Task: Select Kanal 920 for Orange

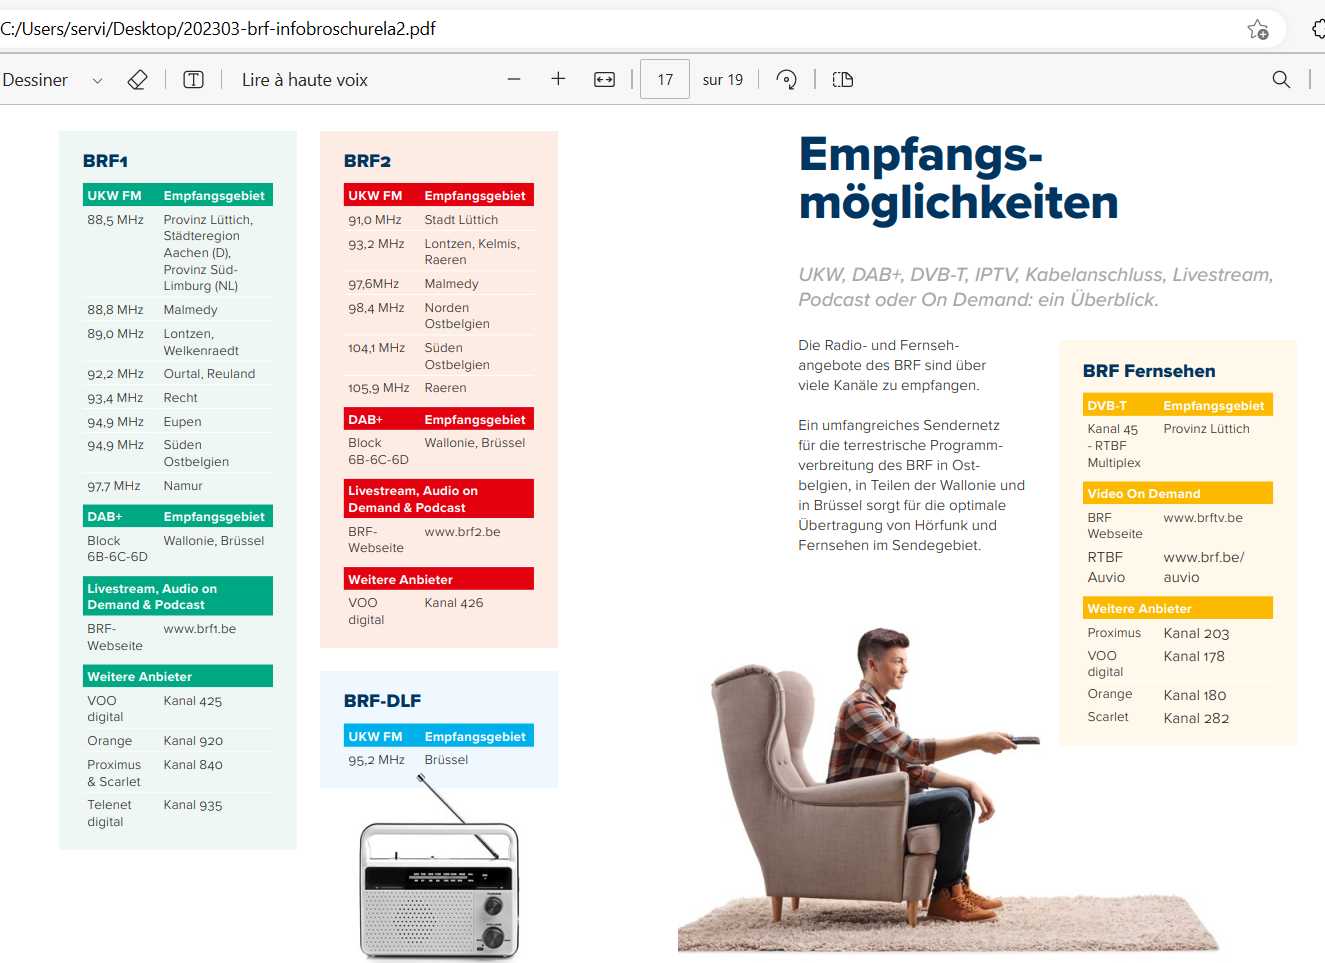Action: 193,741
